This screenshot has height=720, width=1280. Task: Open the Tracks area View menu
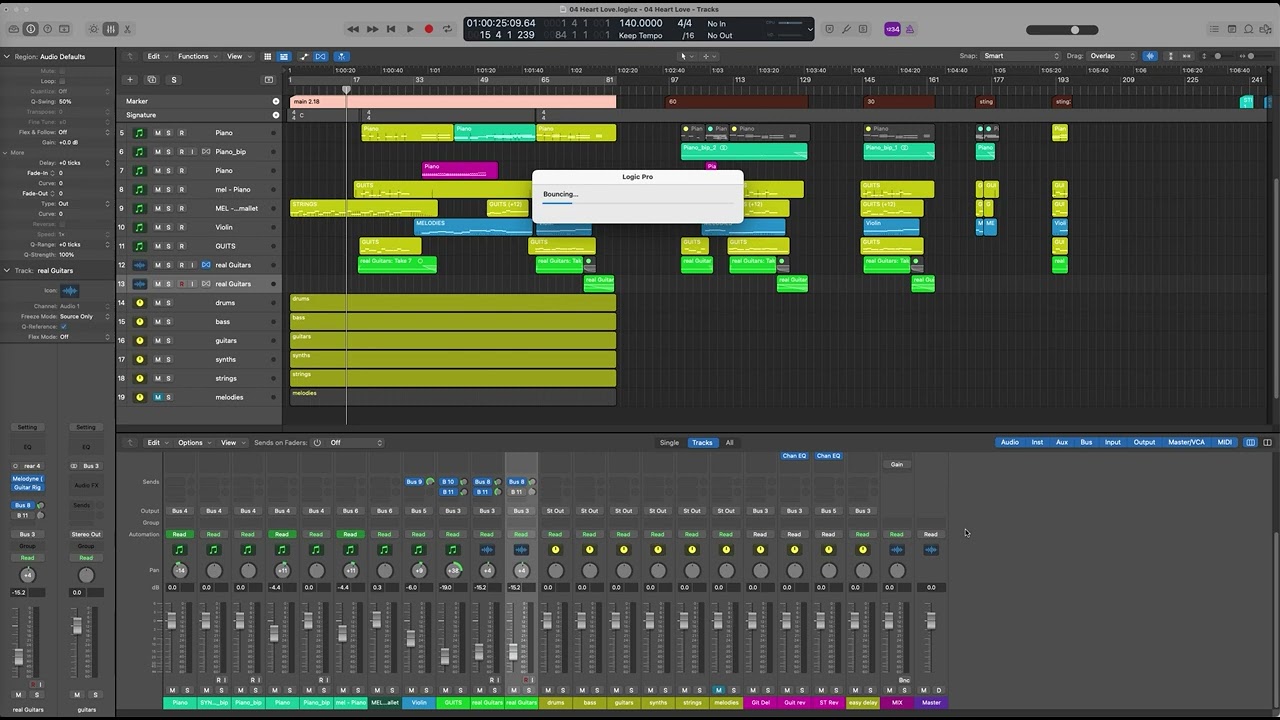pyautogui.click(x=237, y=56)
